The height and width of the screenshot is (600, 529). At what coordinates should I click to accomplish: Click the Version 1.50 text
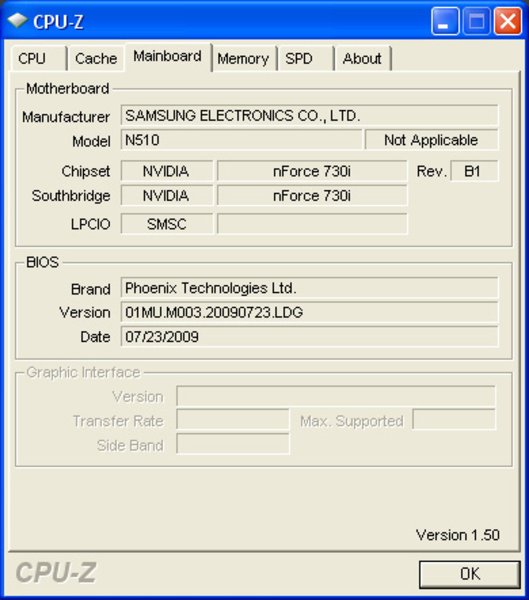(x=458, y=535)
